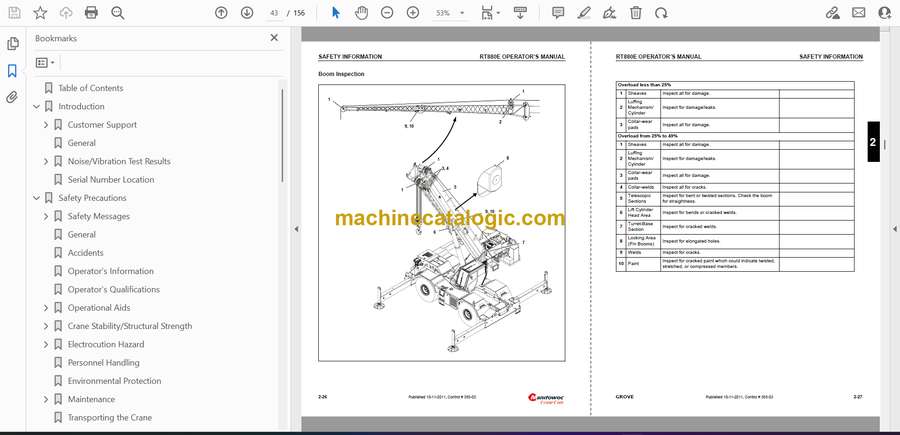Open the page thumbnails panel icon
This screenshot has width=900, height=435.
tap(13, 44)
